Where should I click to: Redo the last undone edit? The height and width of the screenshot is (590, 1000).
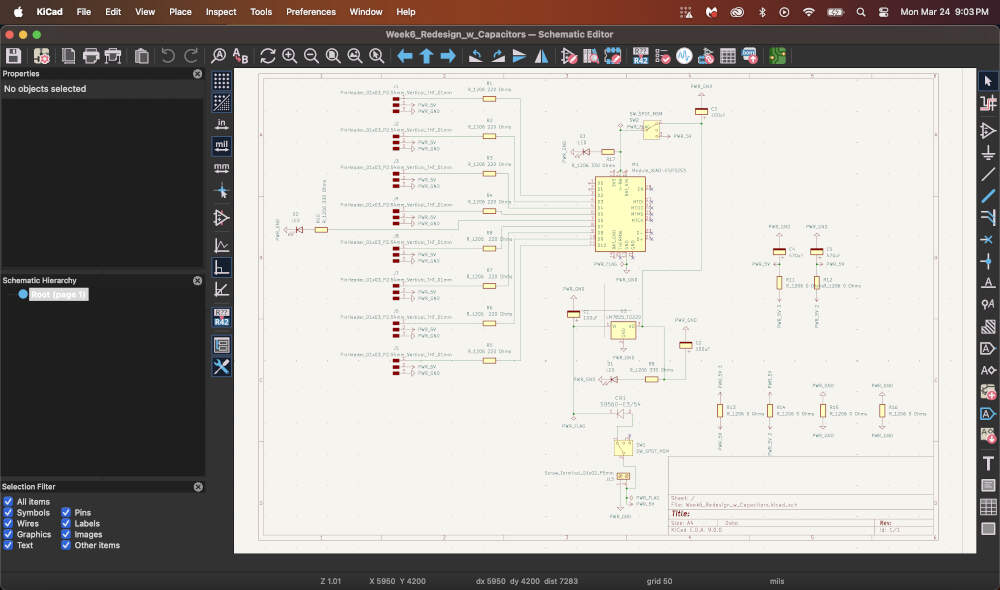coord(191,56)
